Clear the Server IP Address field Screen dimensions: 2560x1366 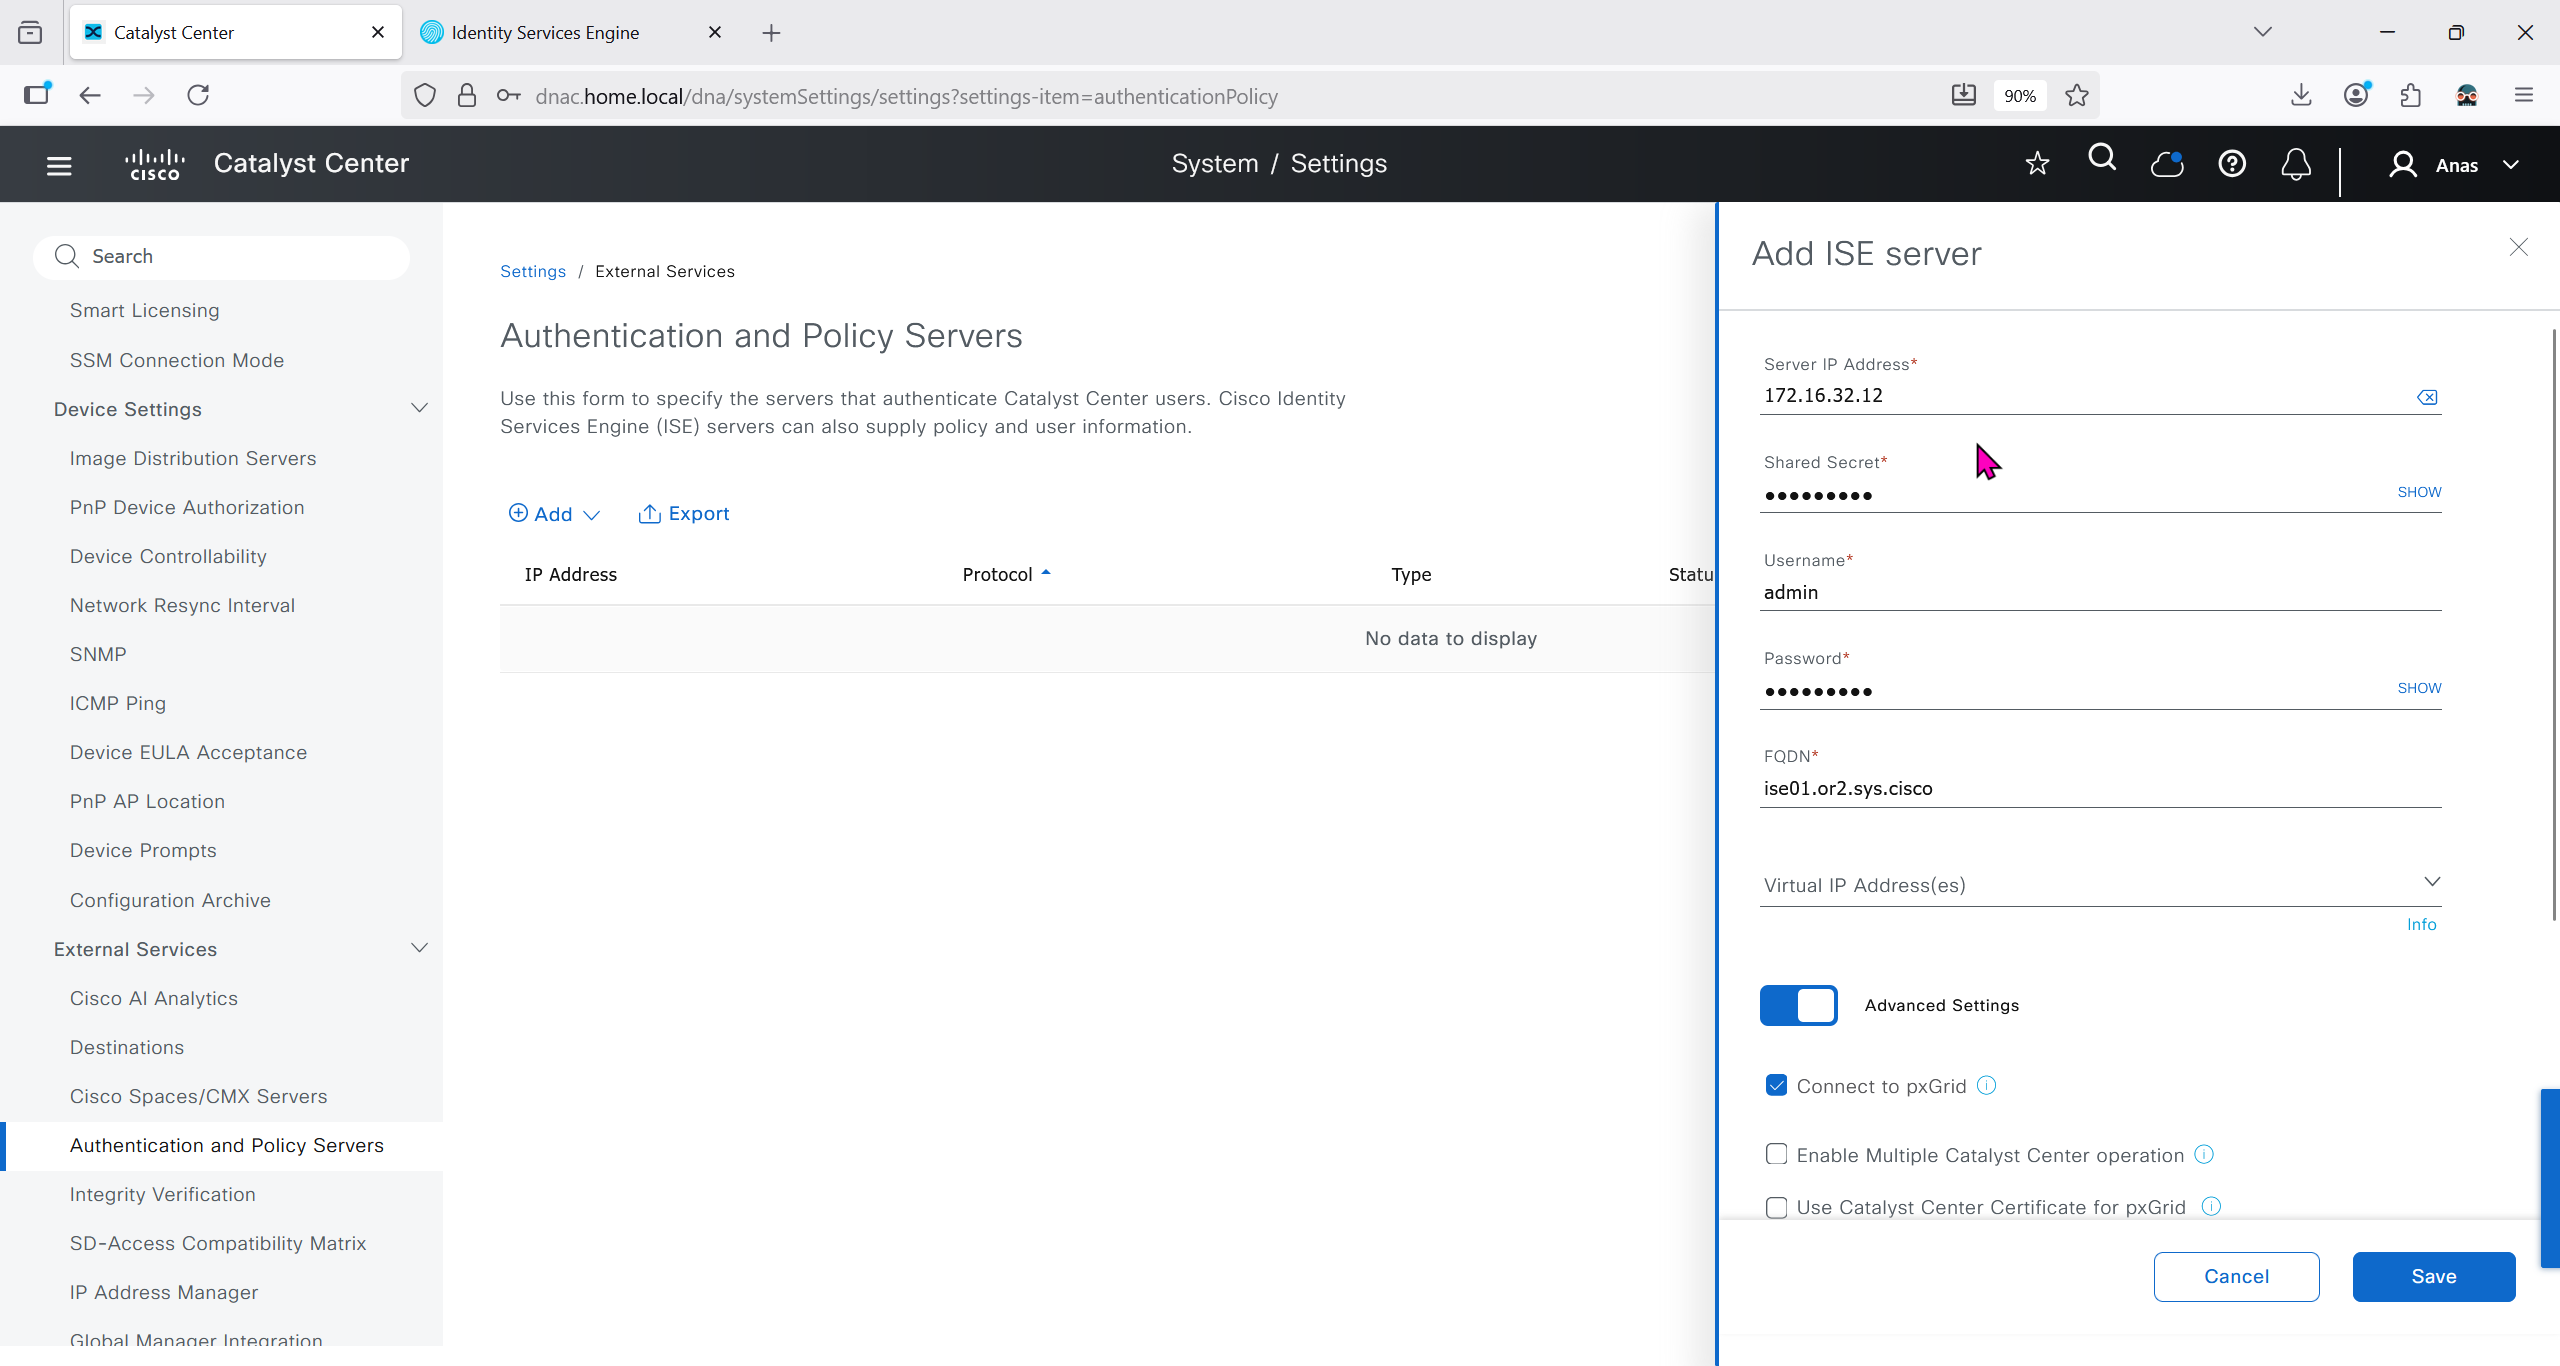[x=2427, y=397]
